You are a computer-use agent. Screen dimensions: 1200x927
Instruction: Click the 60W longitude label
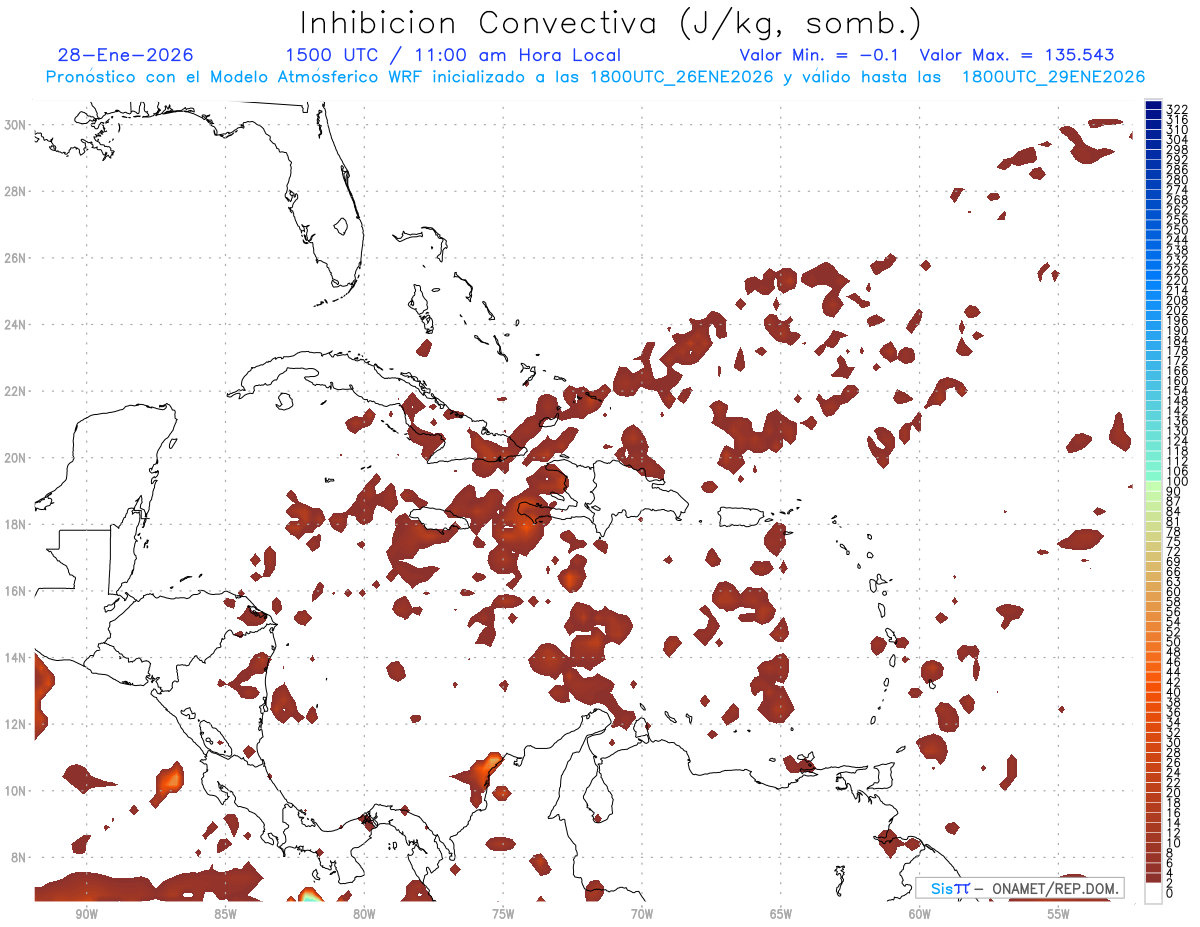pos(920,914)
